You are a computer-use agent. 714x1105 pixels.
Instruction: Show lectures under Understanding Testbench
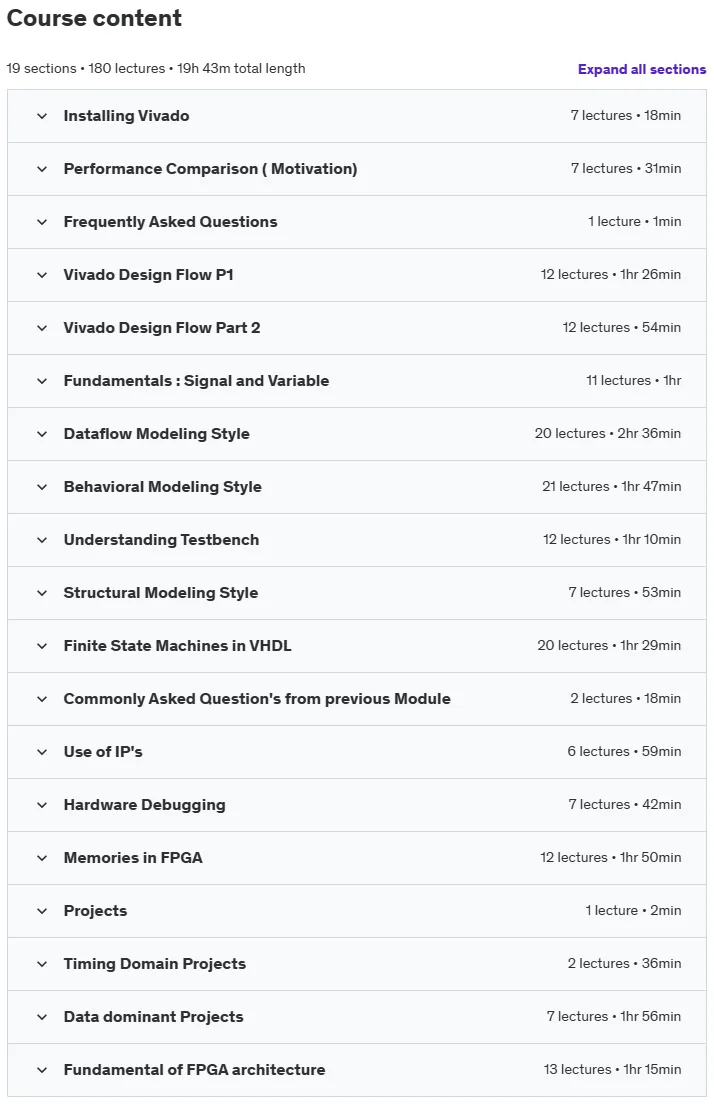(357, 540)
